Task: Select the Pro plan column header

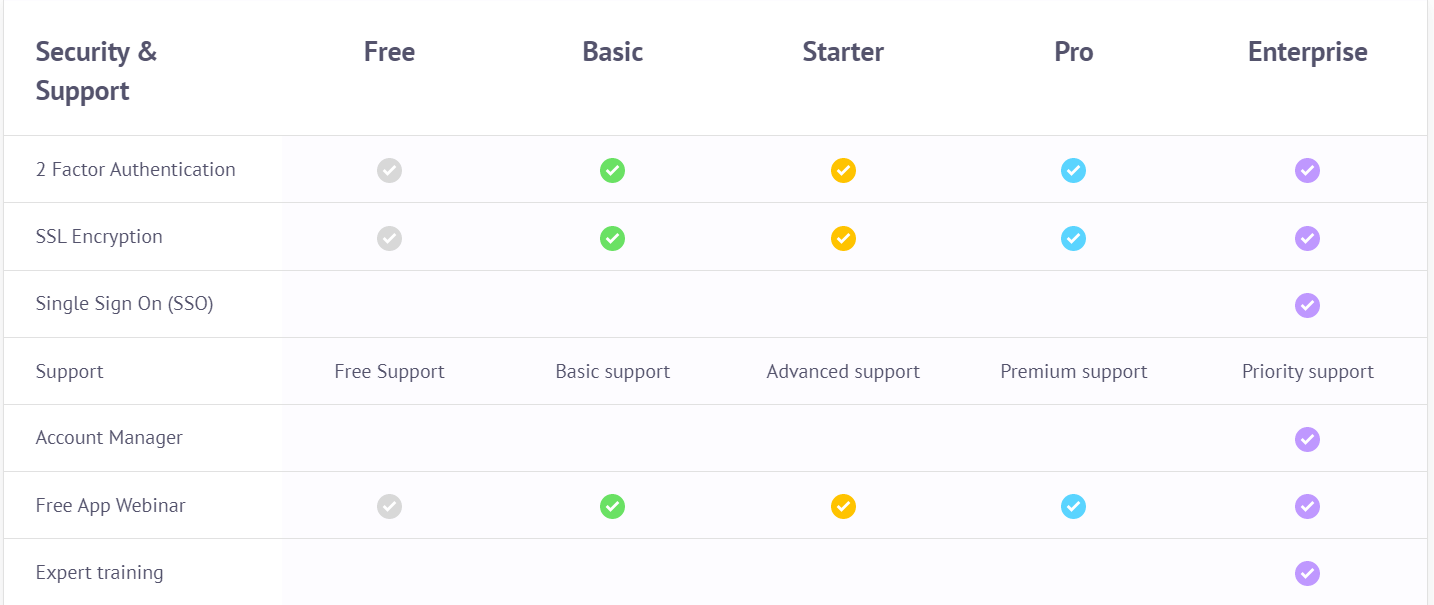Action: pyautogui.click(x=1073, y=52)
